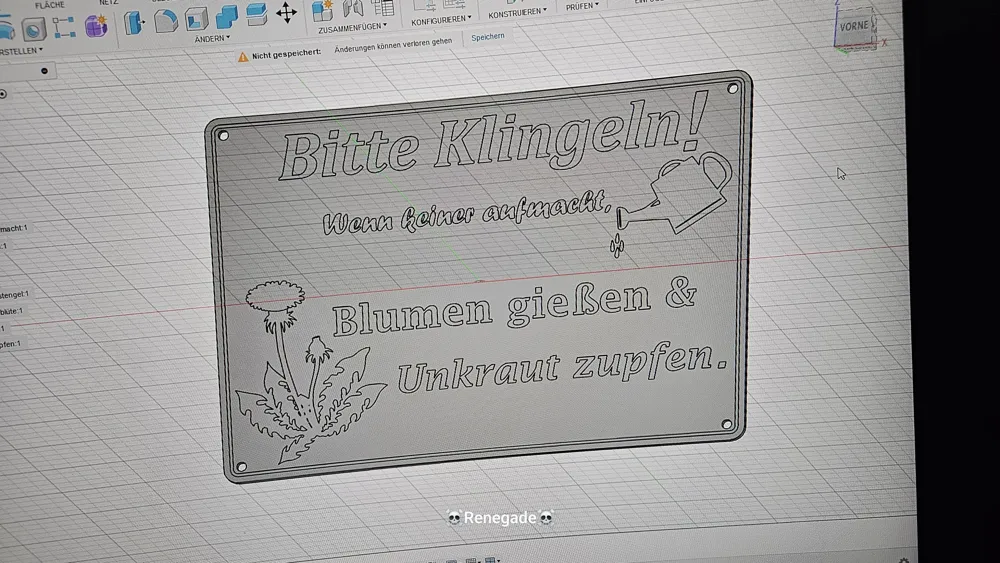Click the top-right mounting hole of the sign

(x=733, y=89)
